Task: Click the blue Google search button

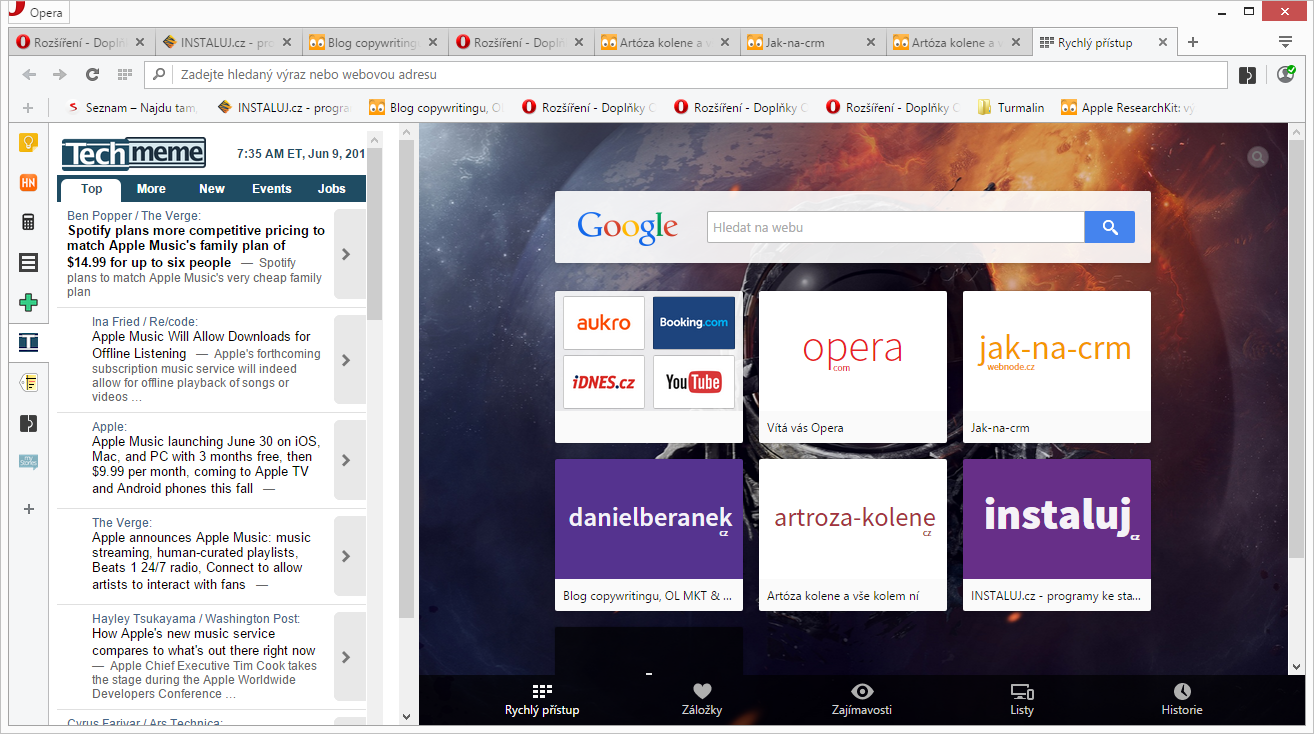Action: (1110, 227)
